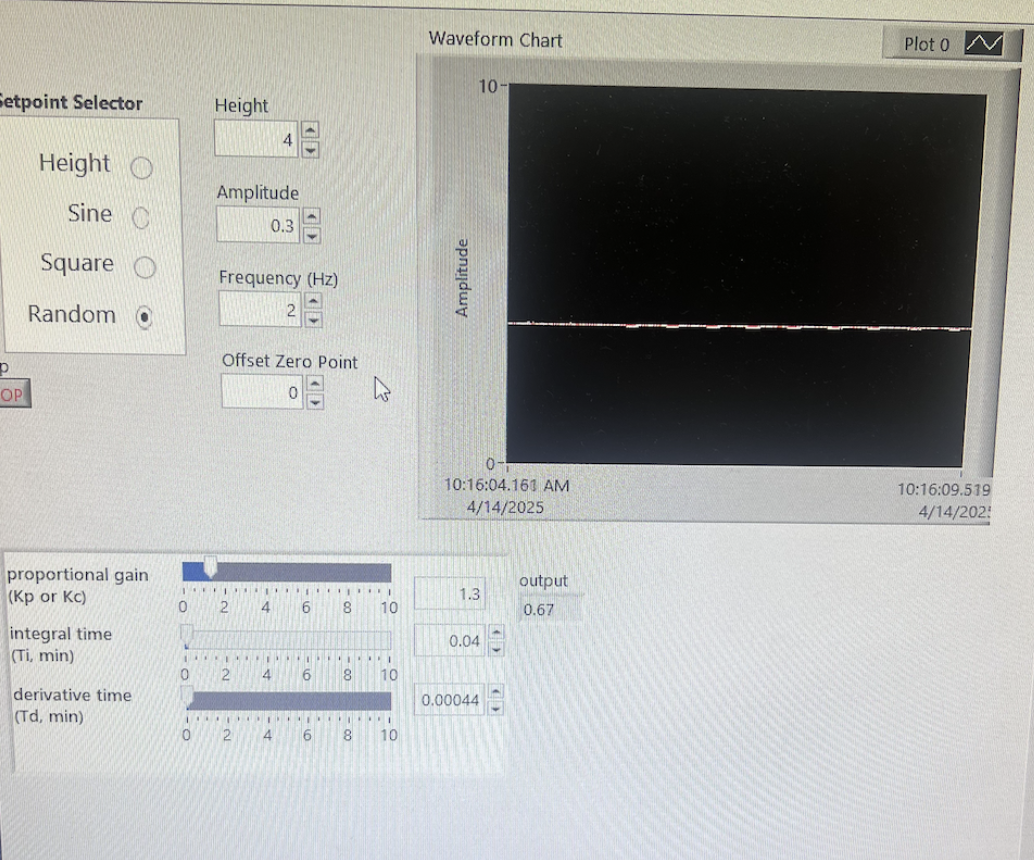Click the proportional gain slider handle

point(210,568)
